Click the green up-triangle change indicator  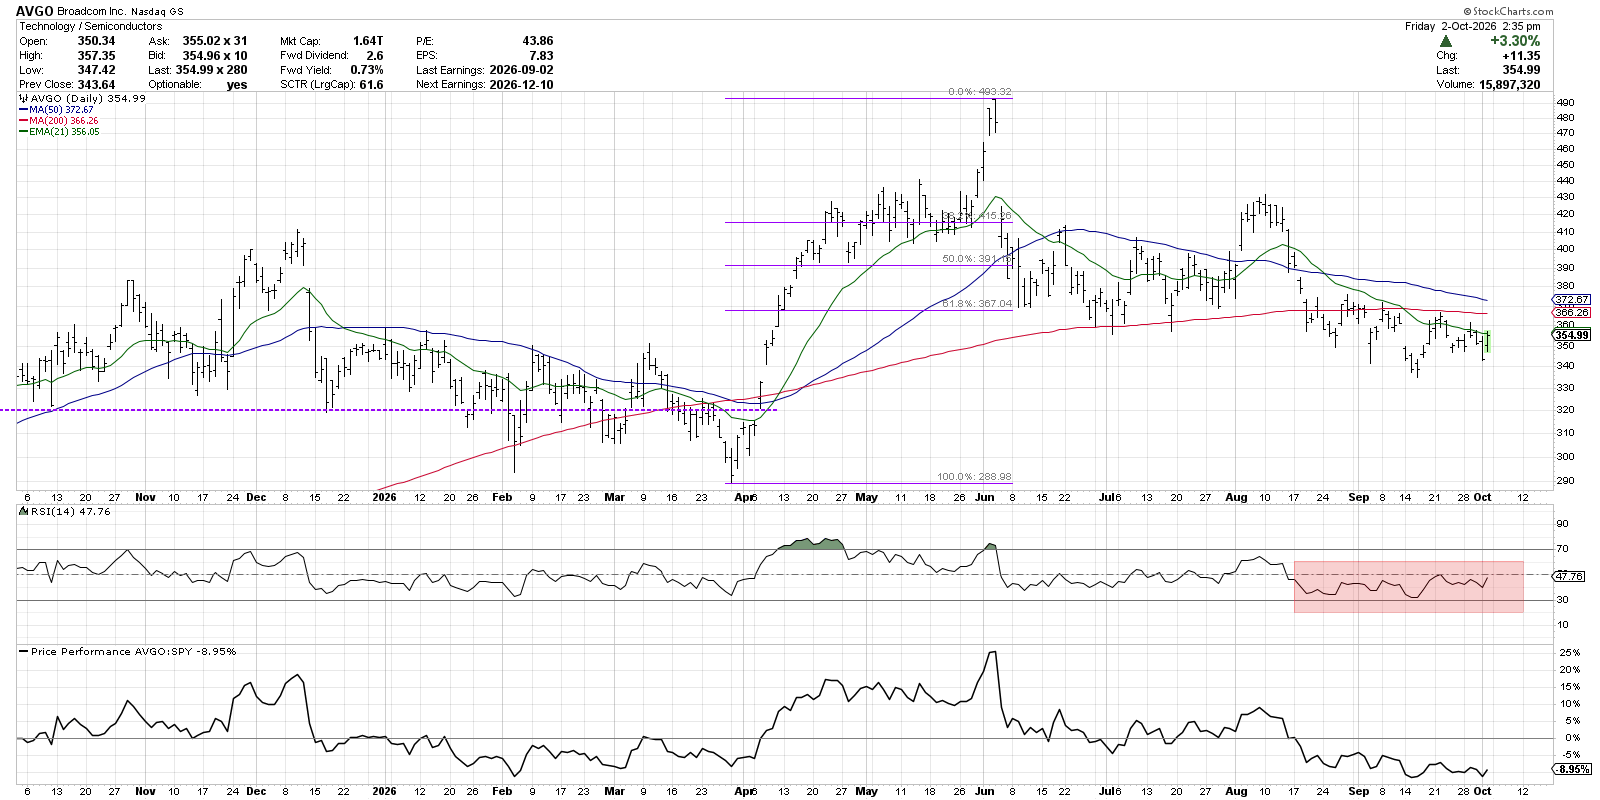pos(1446,41)
